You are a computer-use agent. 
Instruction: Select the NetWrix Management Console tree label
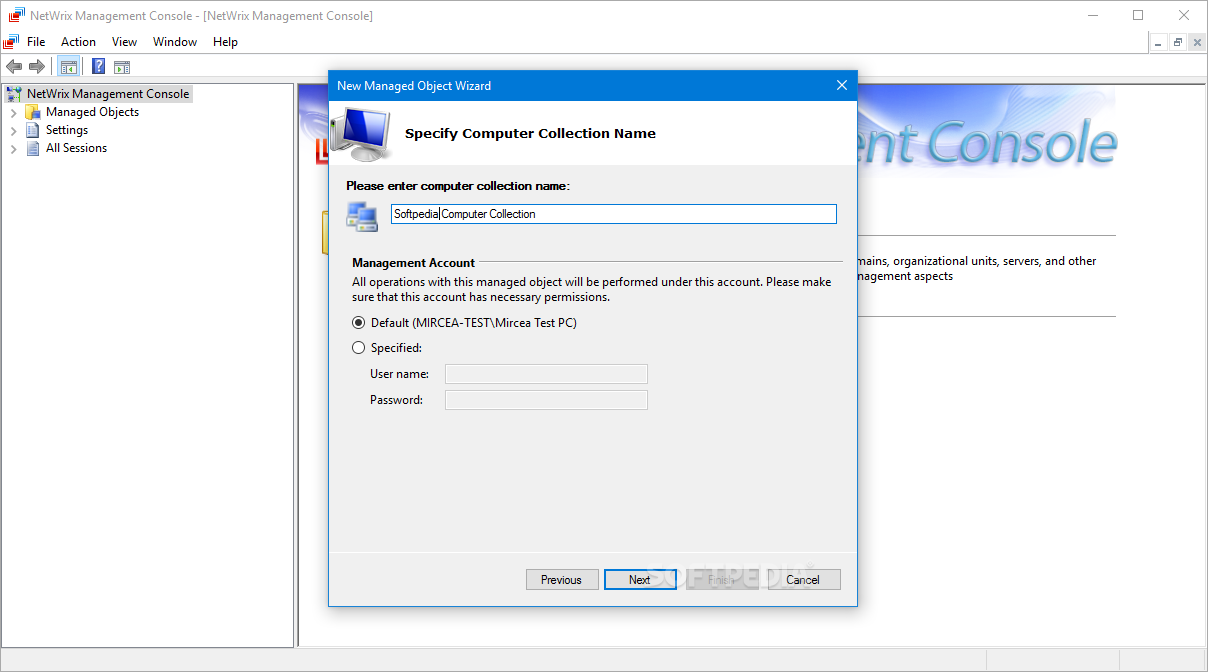pyautogui.click(x=108, y=94)
